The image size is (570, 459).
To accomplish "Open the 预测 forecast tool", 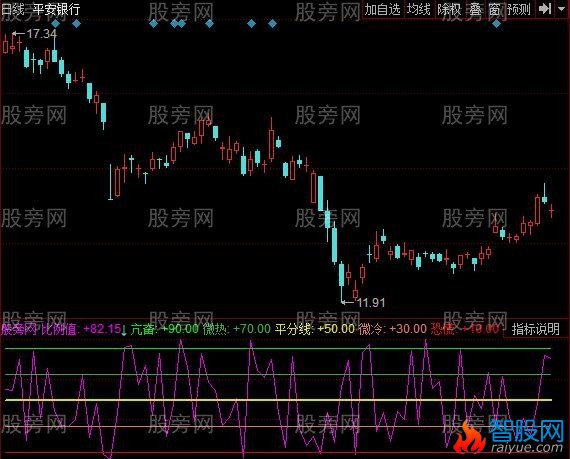I will point(519,9).
